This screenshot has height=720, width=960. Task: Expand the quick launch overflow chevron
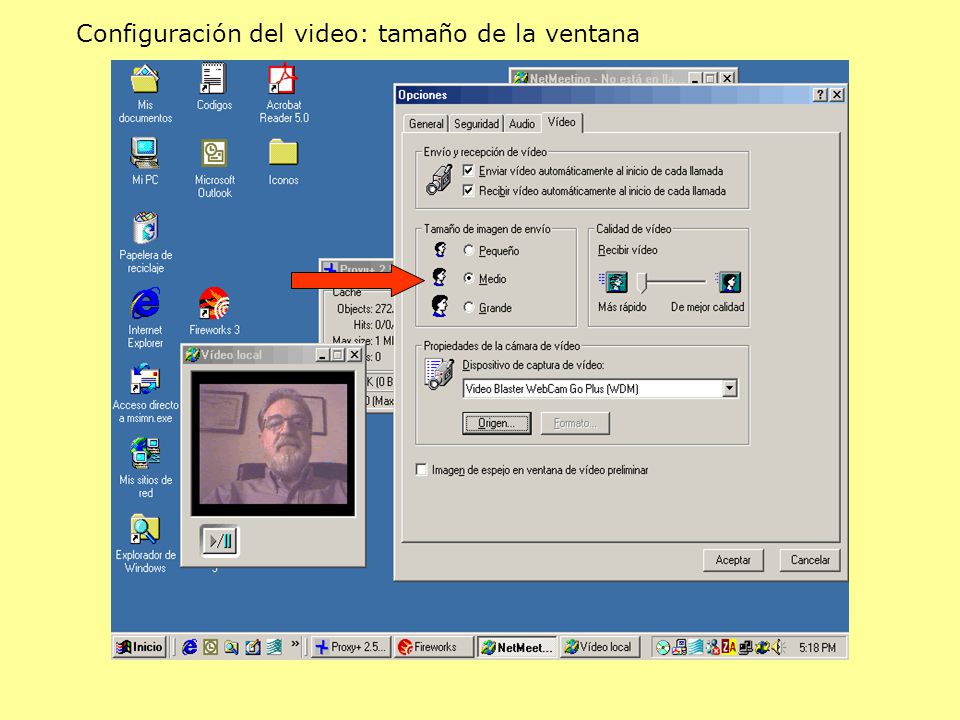coord(295,644)
